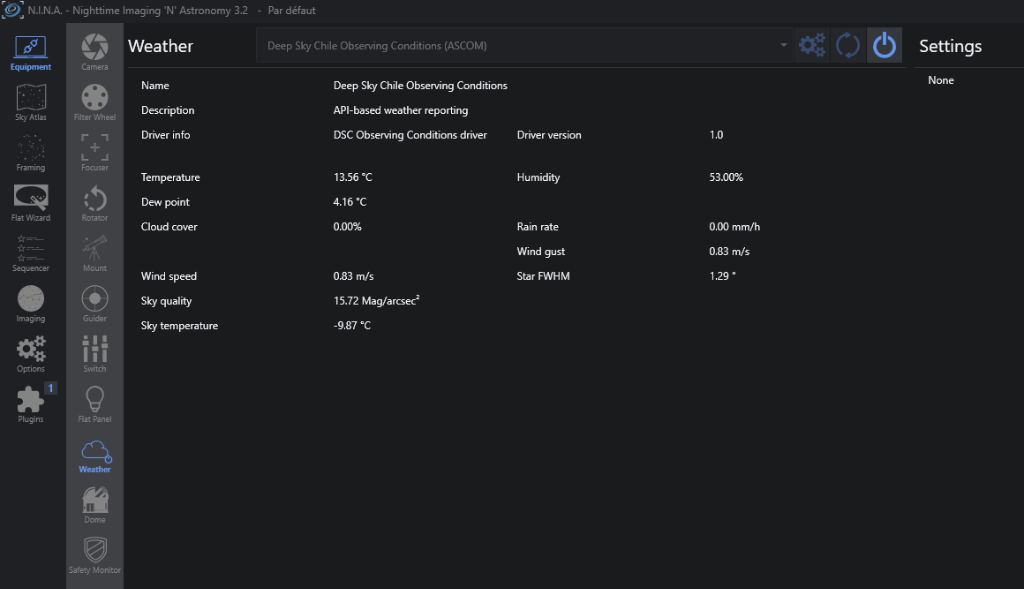Open the Sky Atlas section
This screenshot has height=589, width=1024.
click(31, 103)
